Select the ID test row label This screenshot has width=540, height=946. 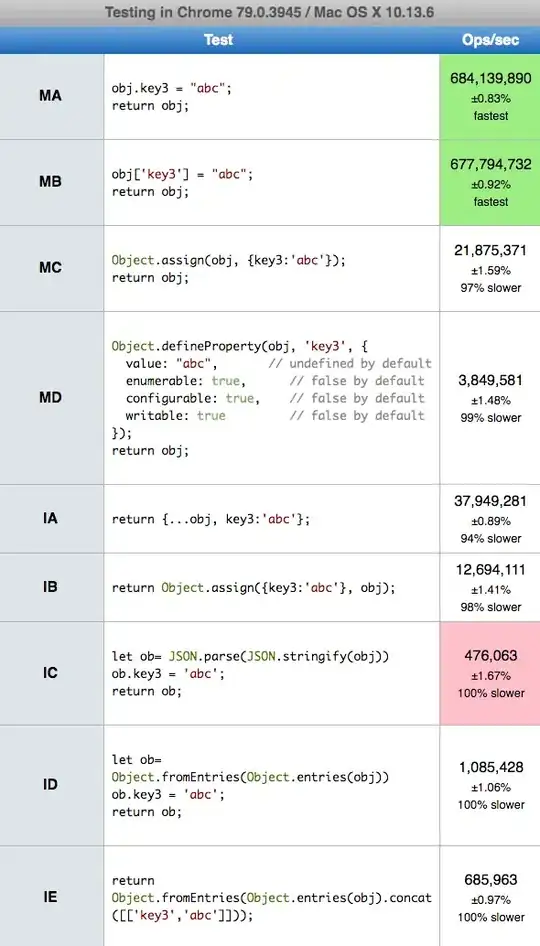(x=50, y=785)
